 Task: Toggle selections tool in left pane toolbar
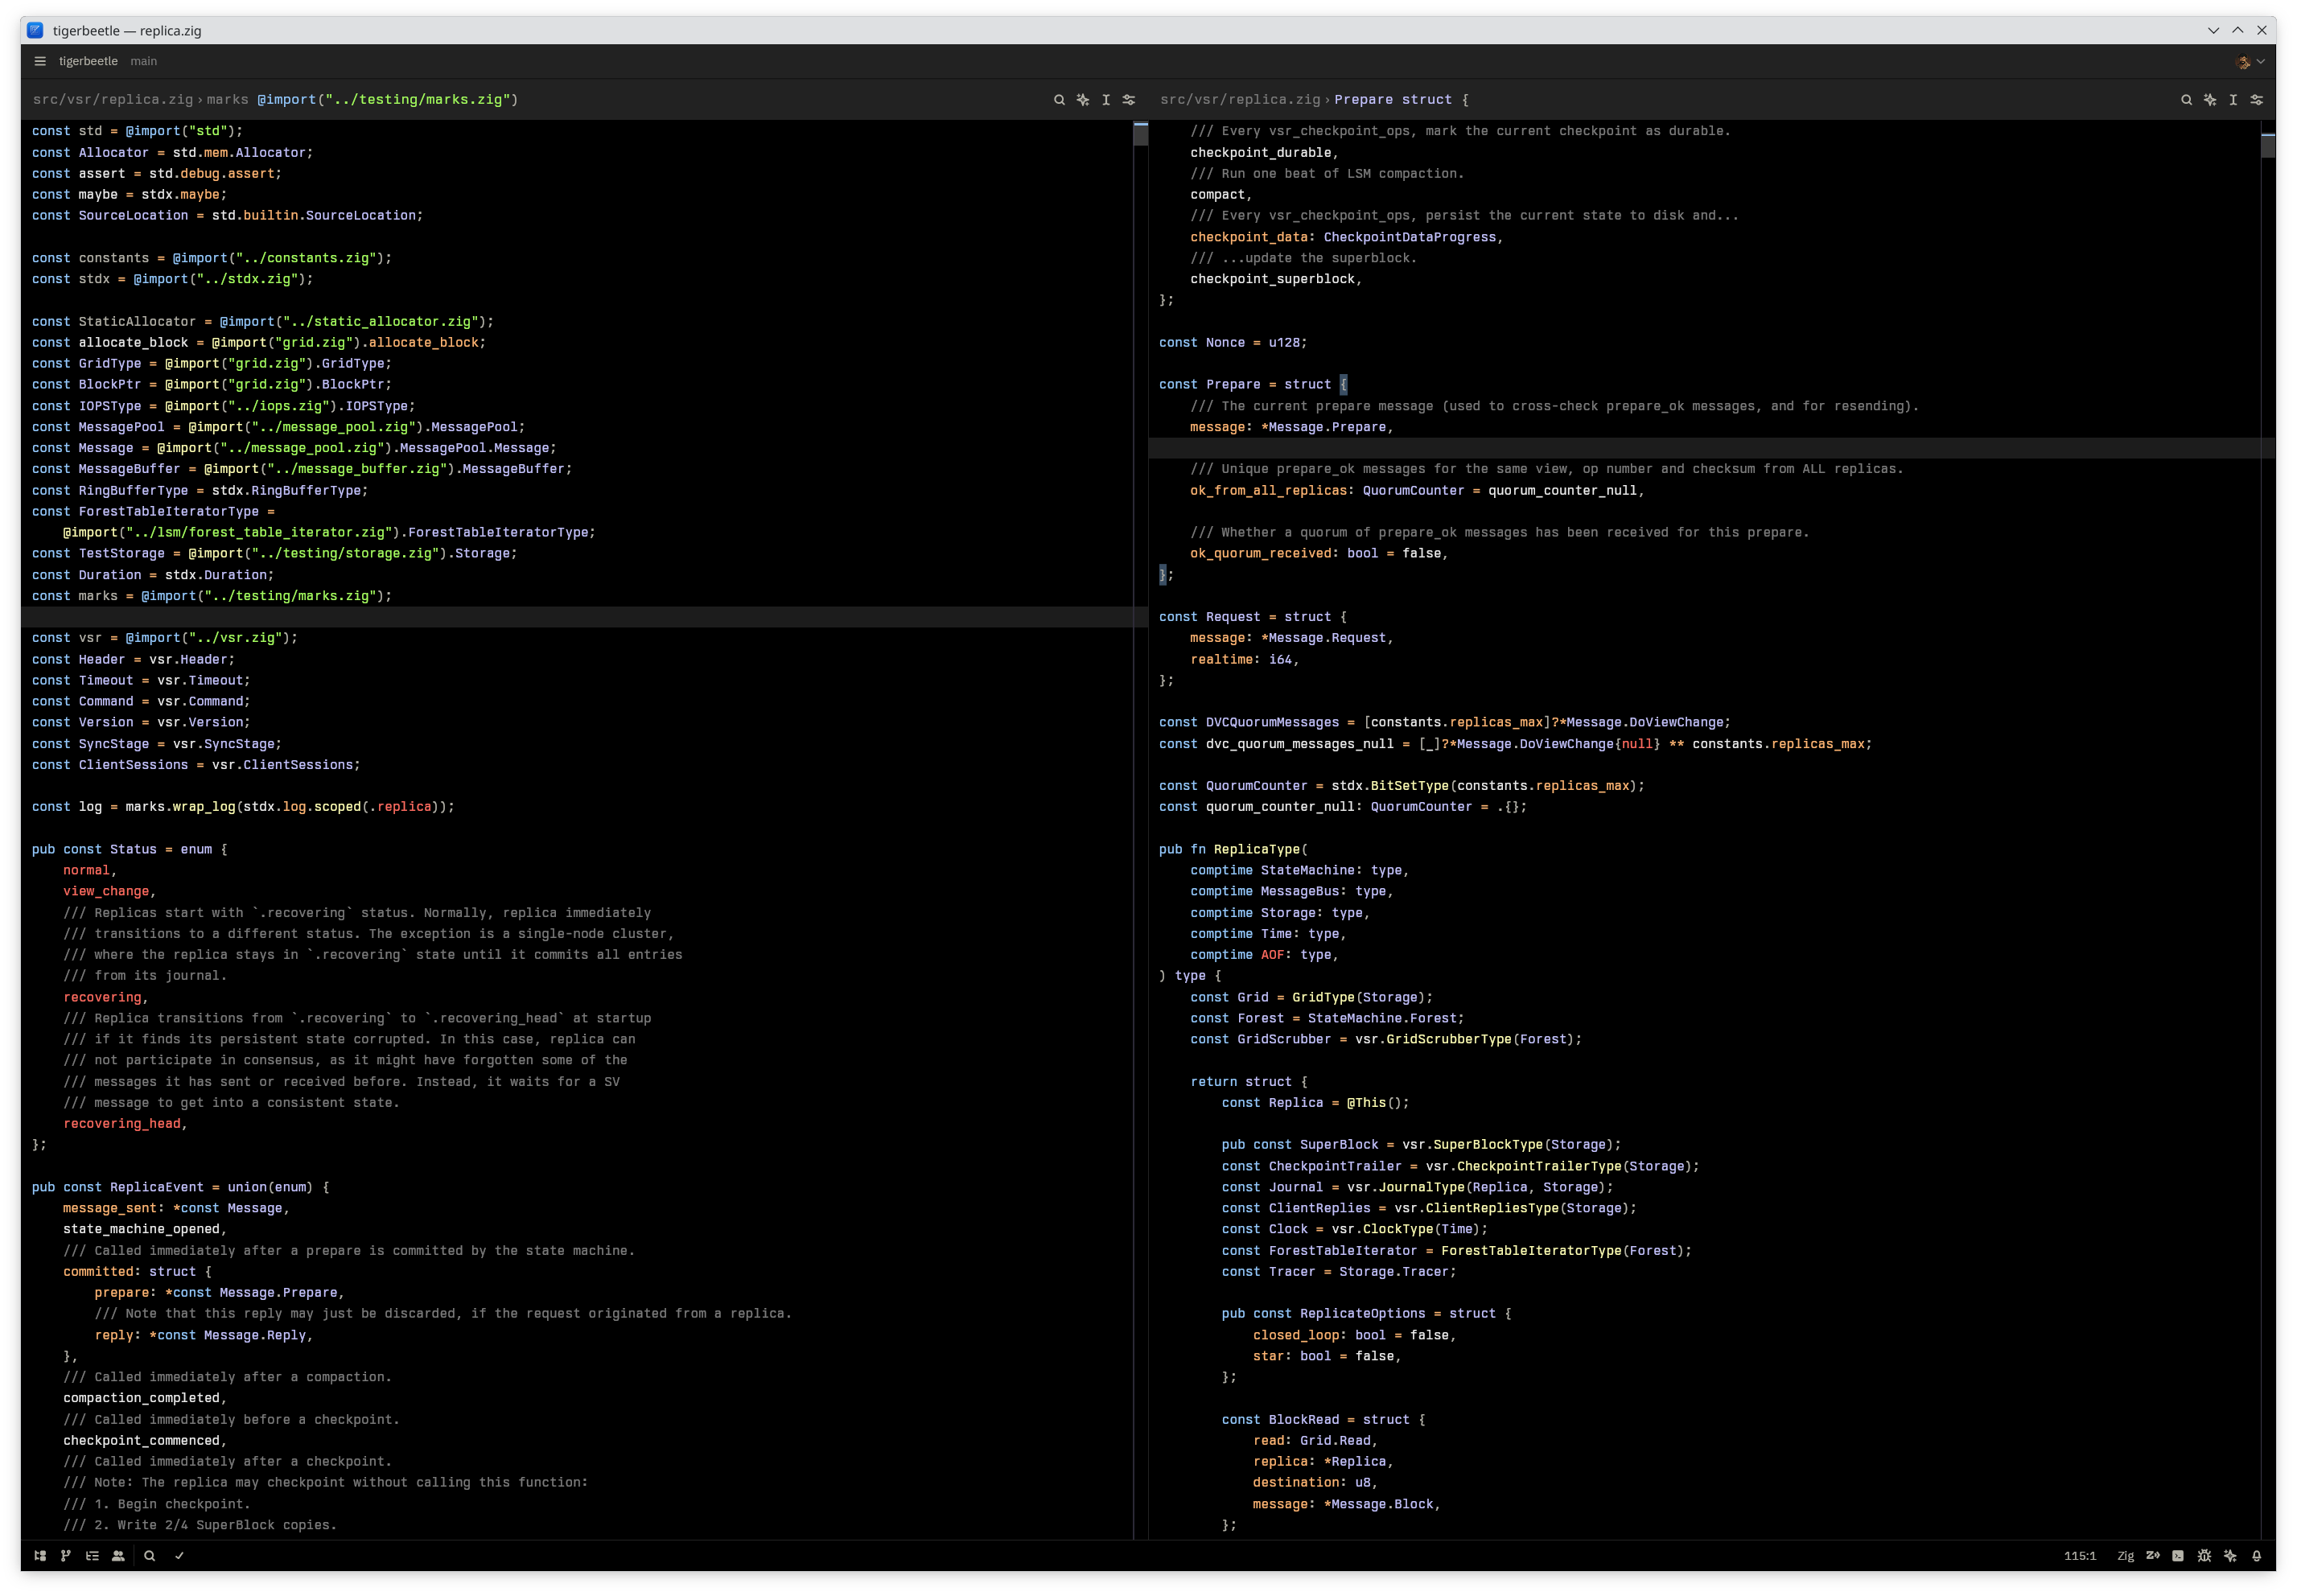1106,100
